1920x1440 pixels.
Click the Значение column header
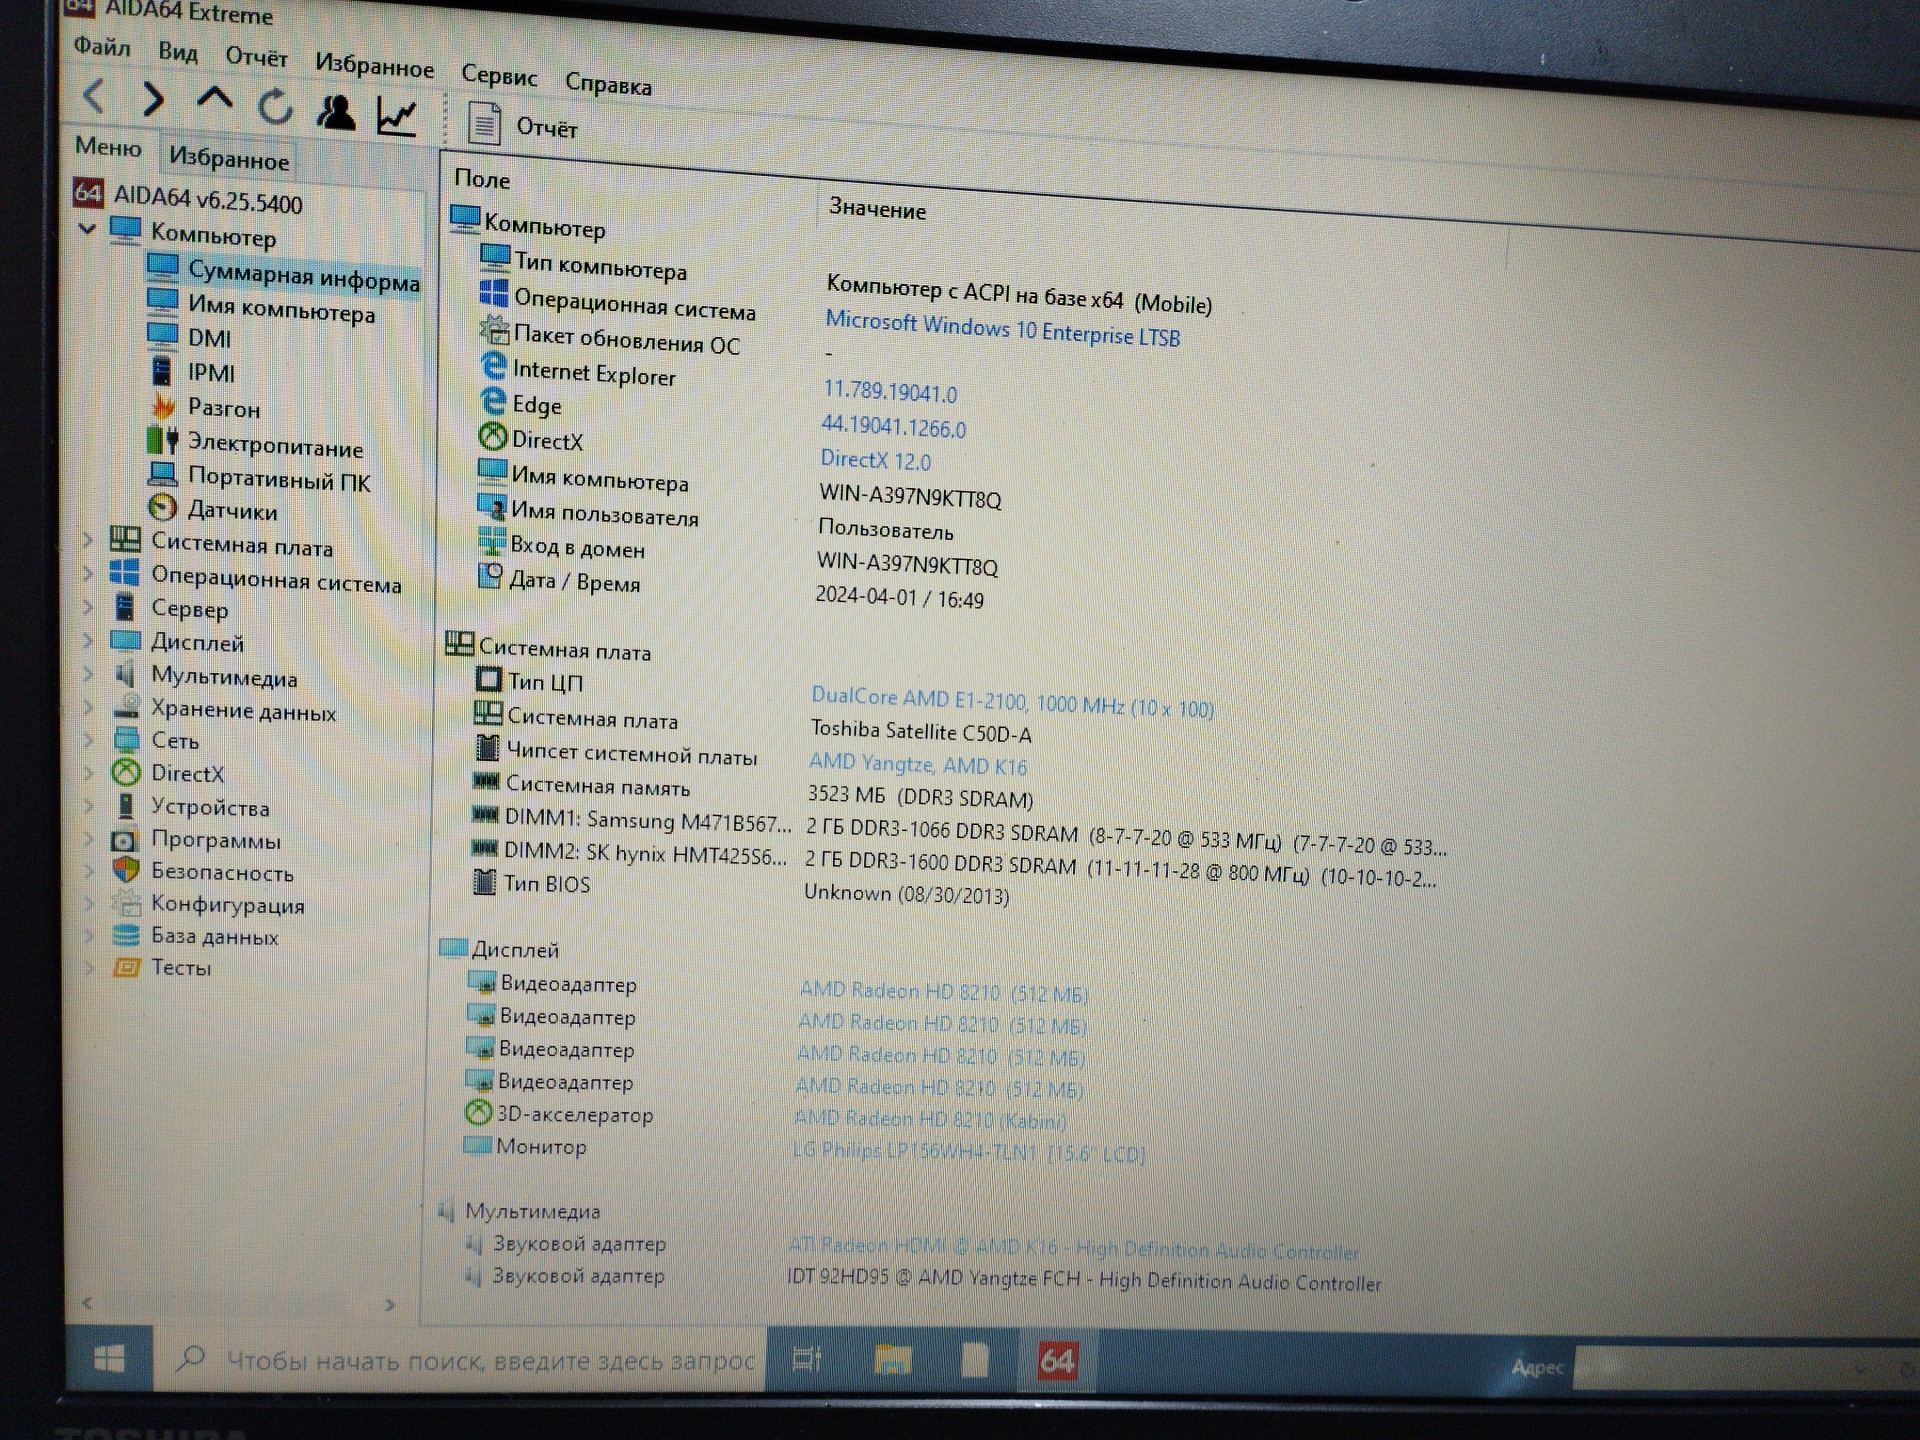click(x=877, y=209)
